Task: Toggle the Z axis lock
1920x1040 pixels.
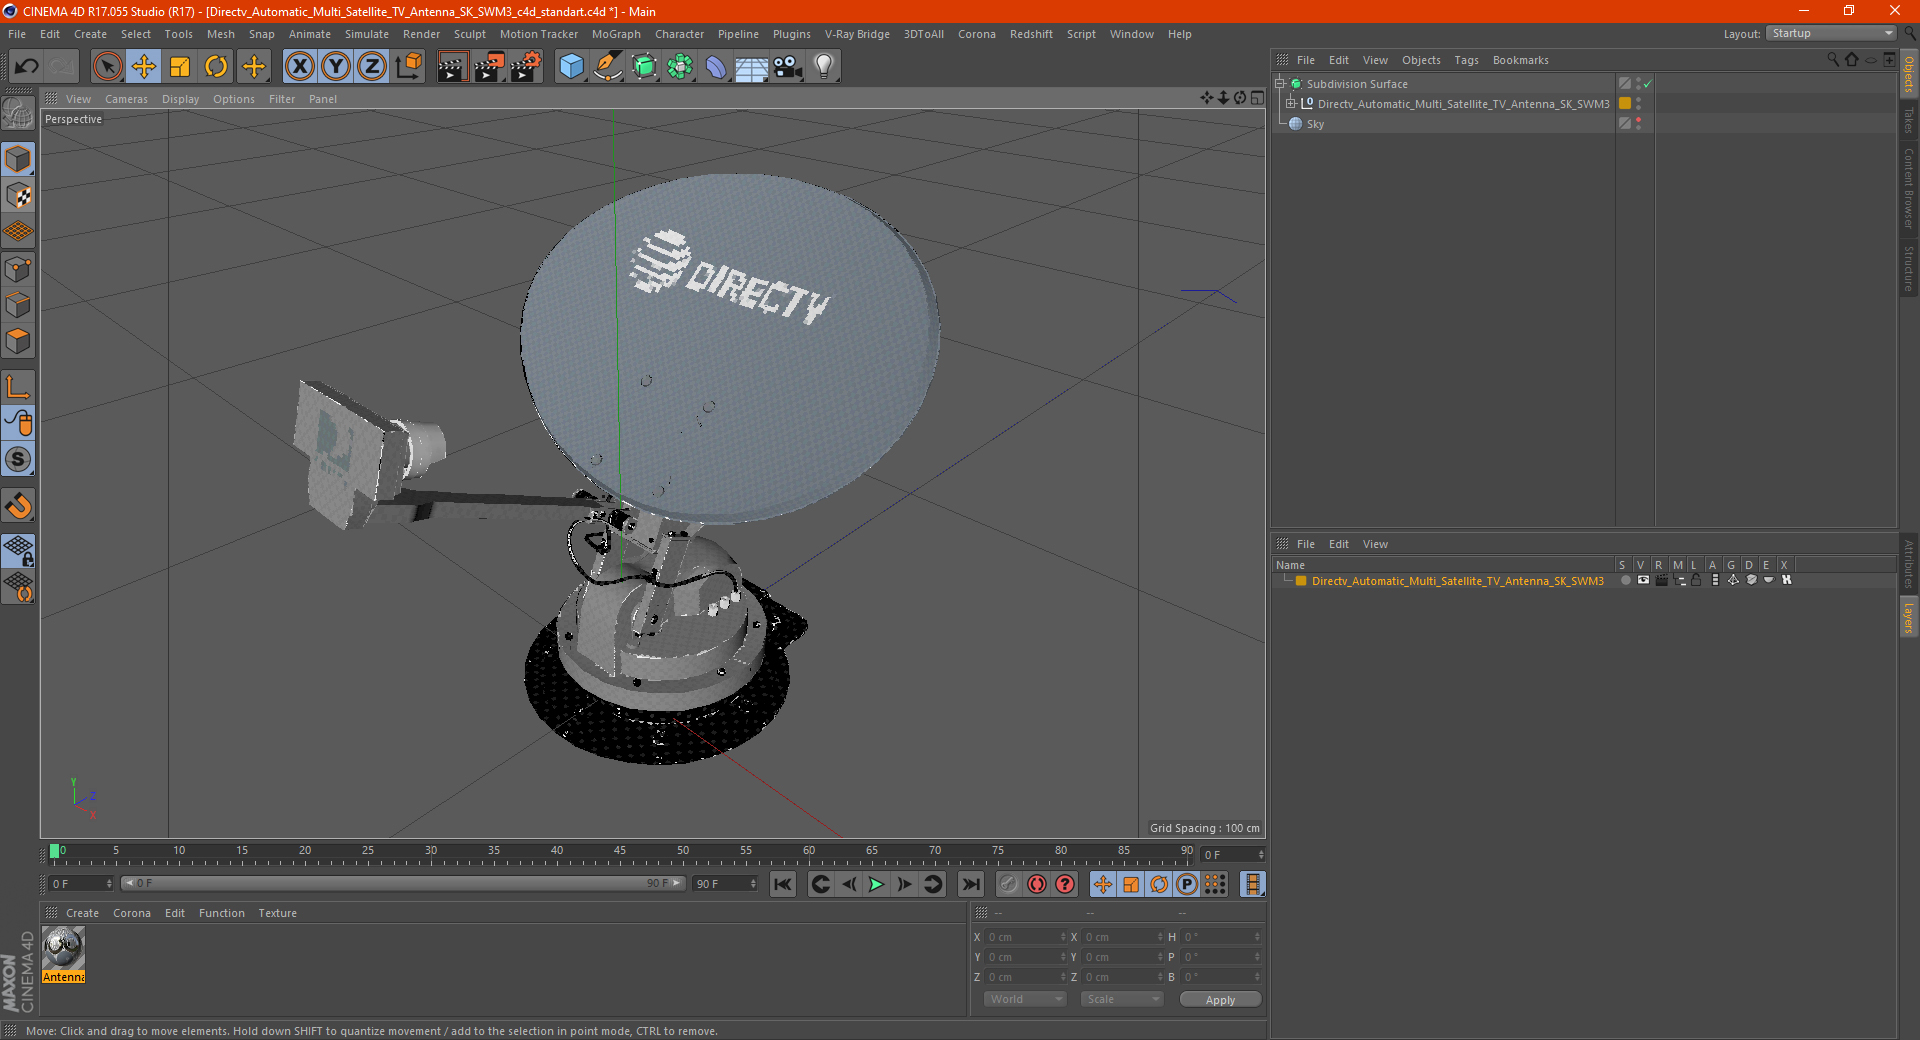Action: click(372, 67)
